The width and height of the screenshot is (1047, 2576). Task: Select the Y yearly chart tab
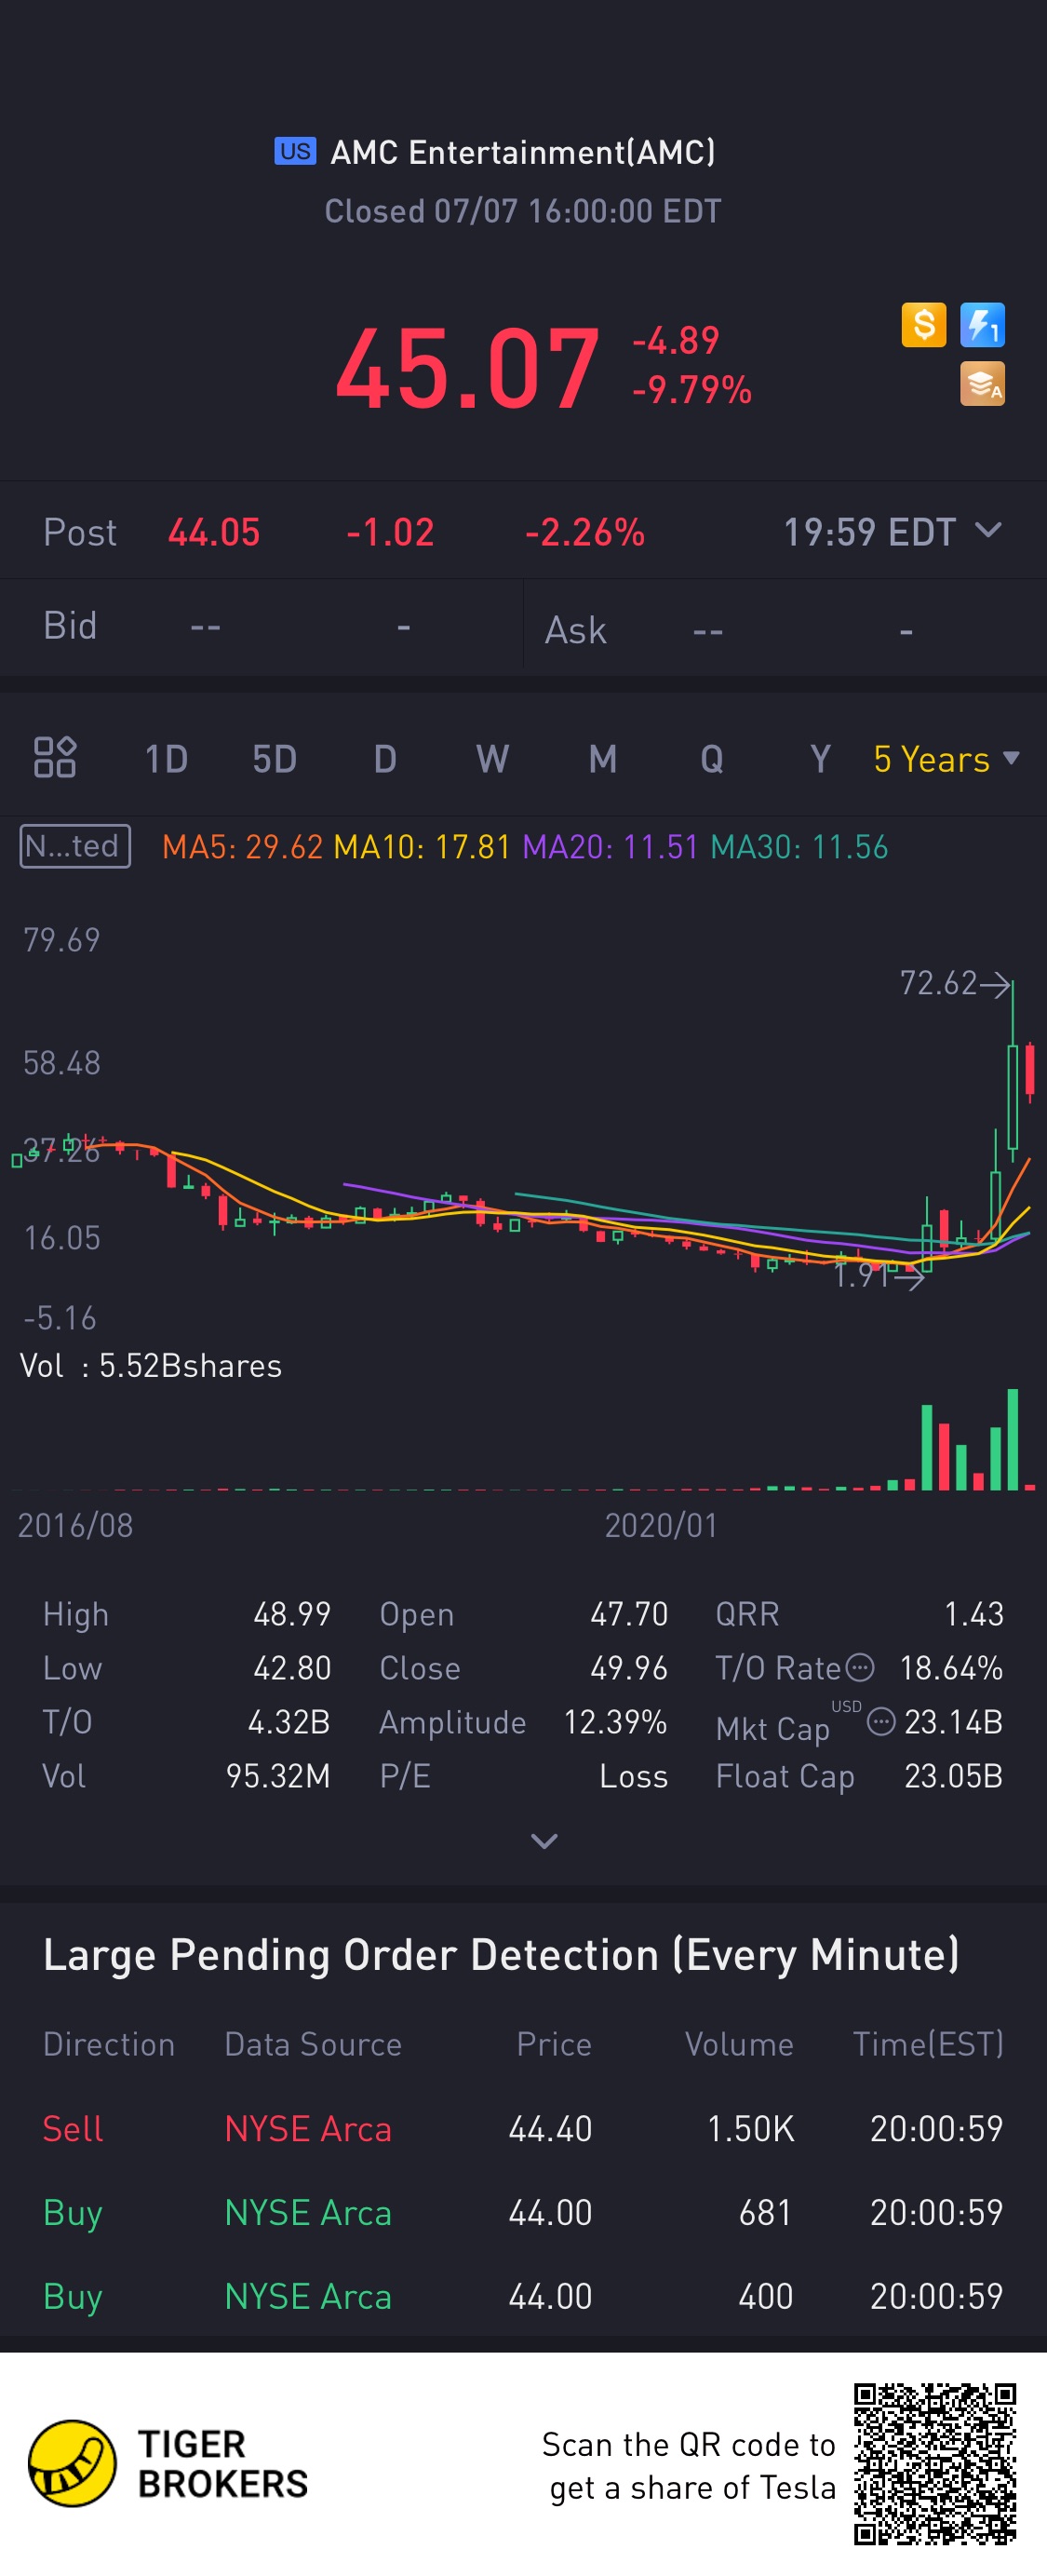click(x=820, y=759)
